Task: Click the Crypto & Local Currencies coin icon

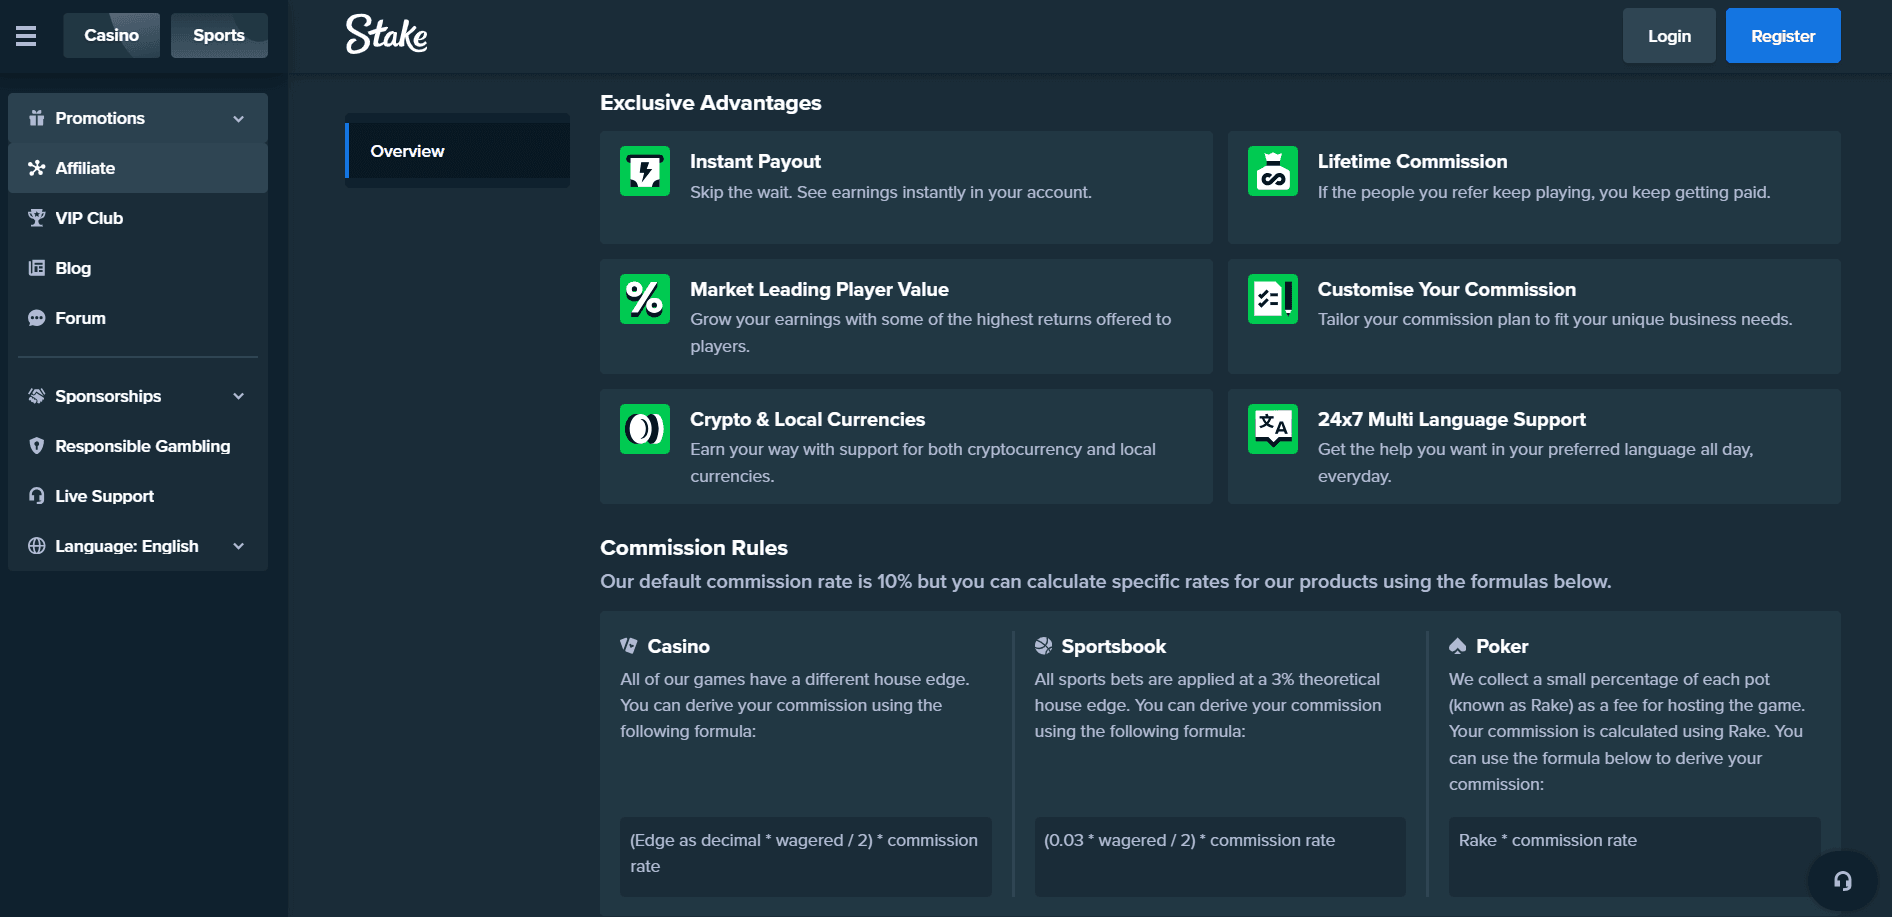Action: (645, 429)
